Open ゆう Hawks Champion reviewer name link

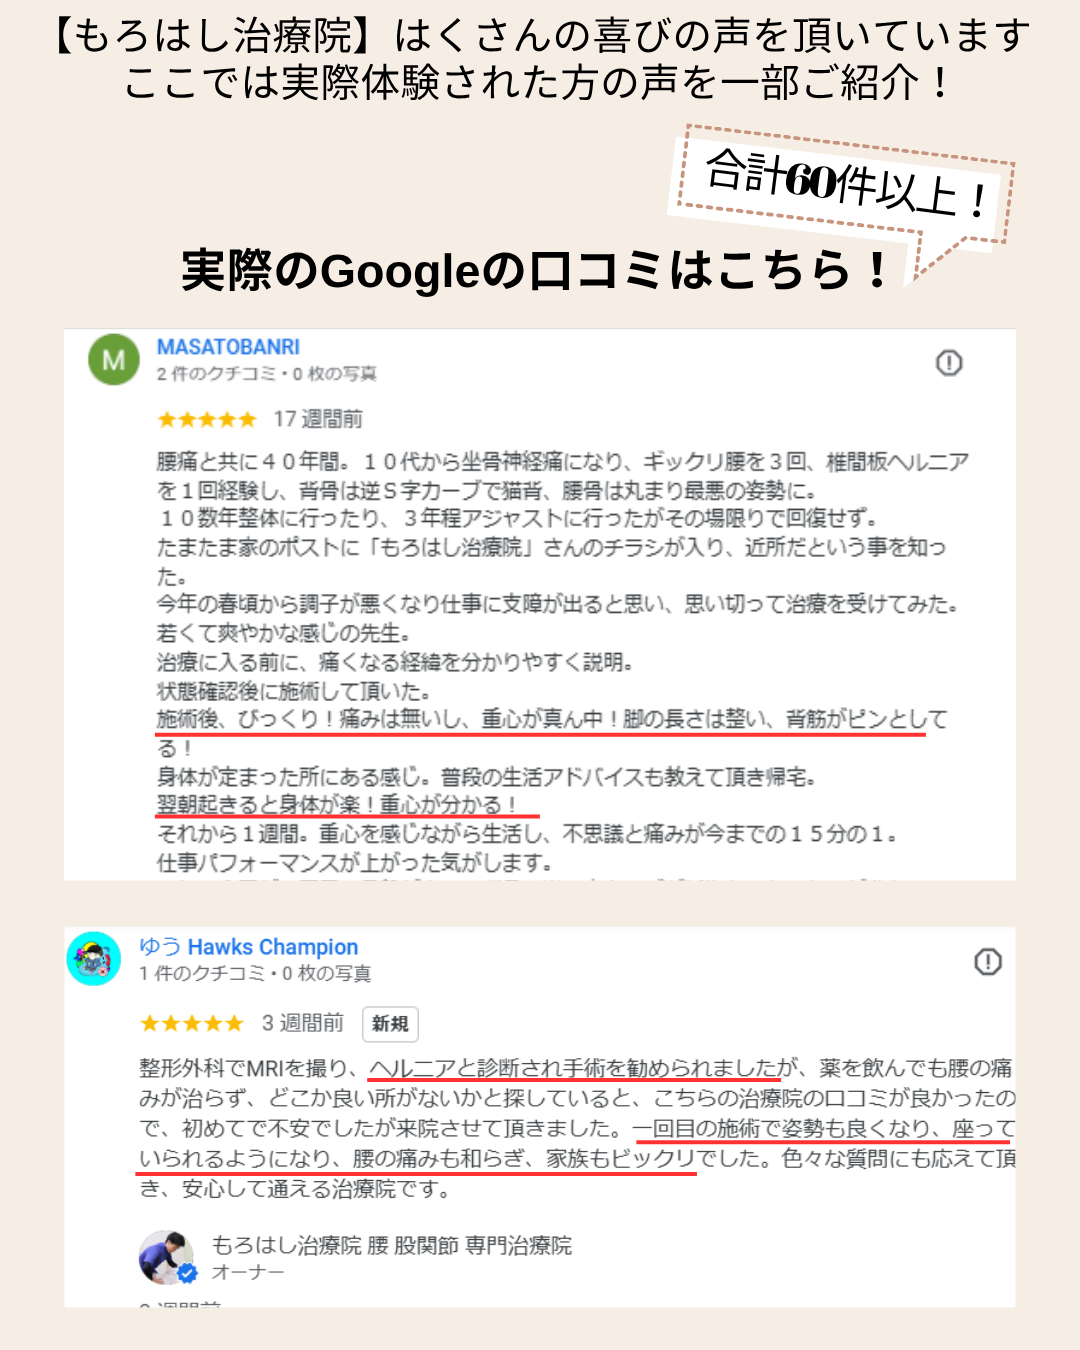point(248,946)
